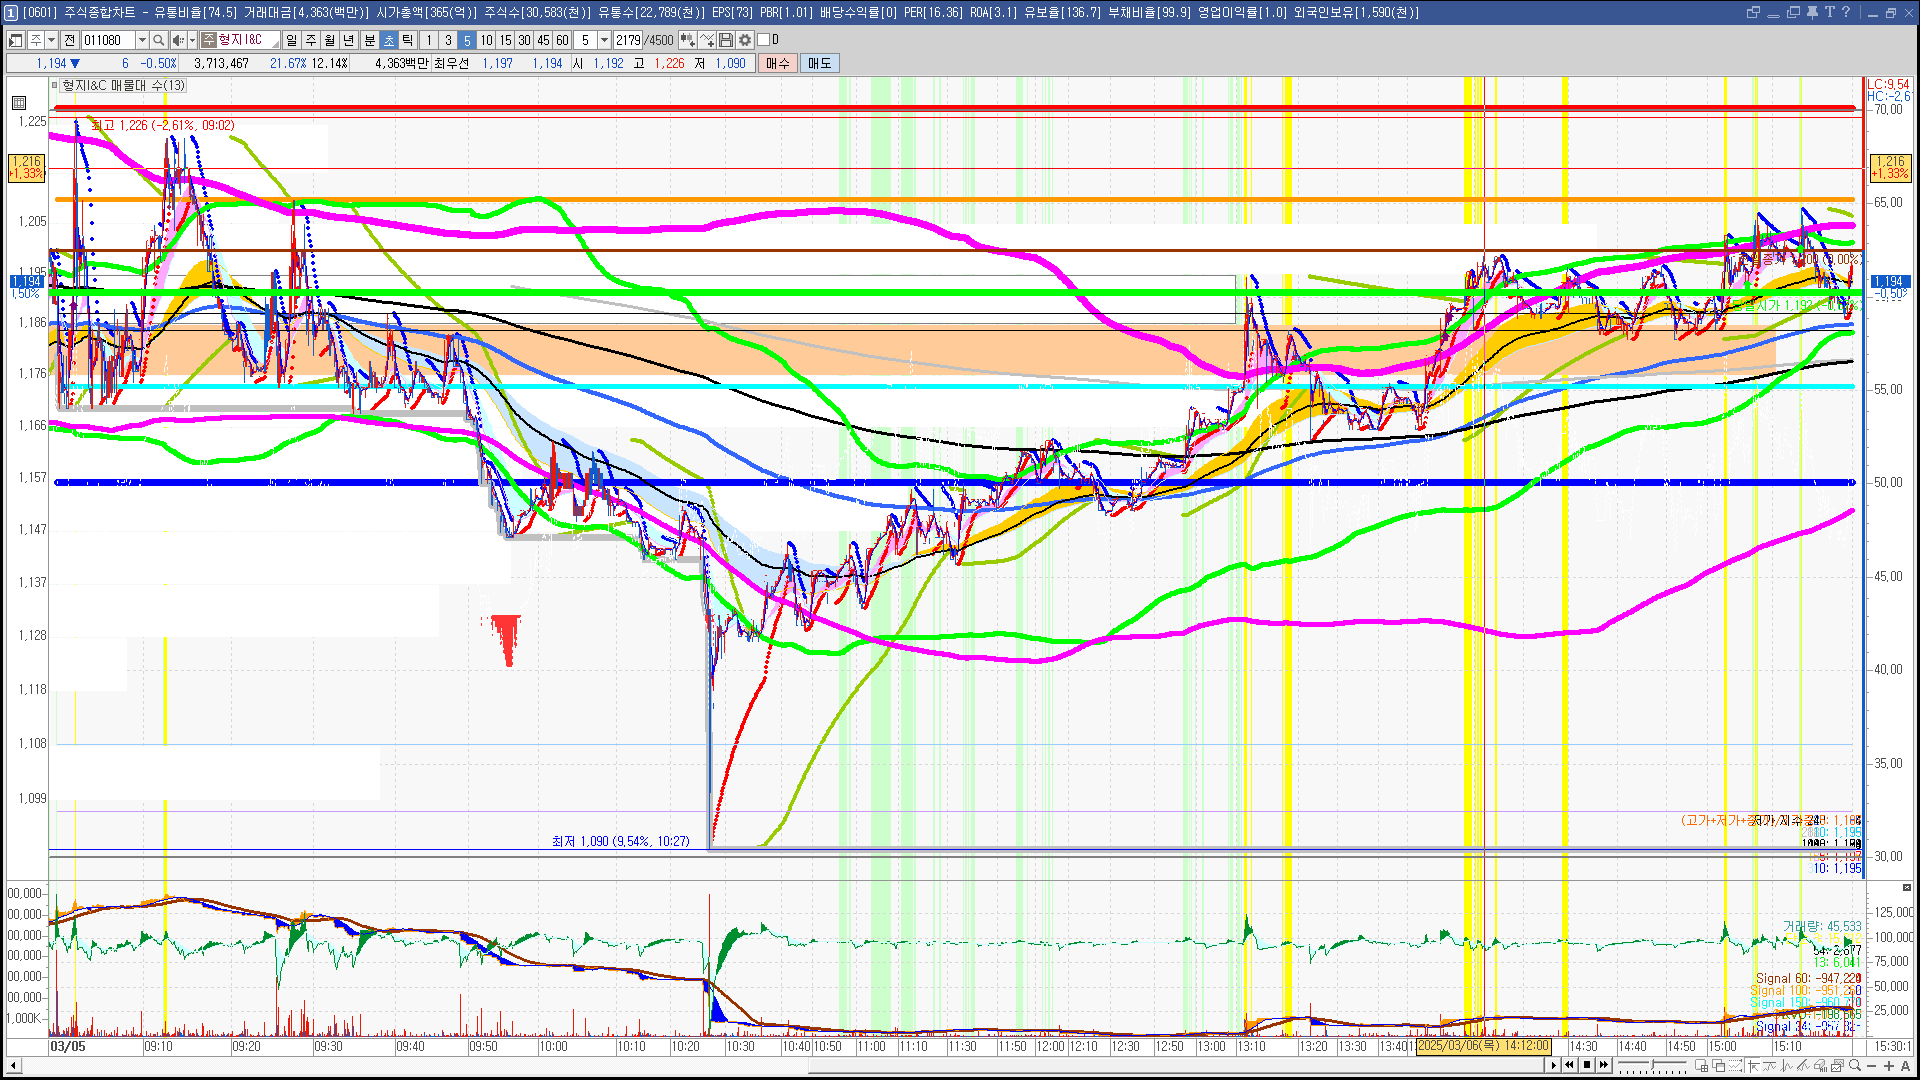Image resolution: width=1920 pixels, height=1080 pixels.
Task: Click the data grid icon left of chart
Action: pyautogui.click(x=19, y=102)
